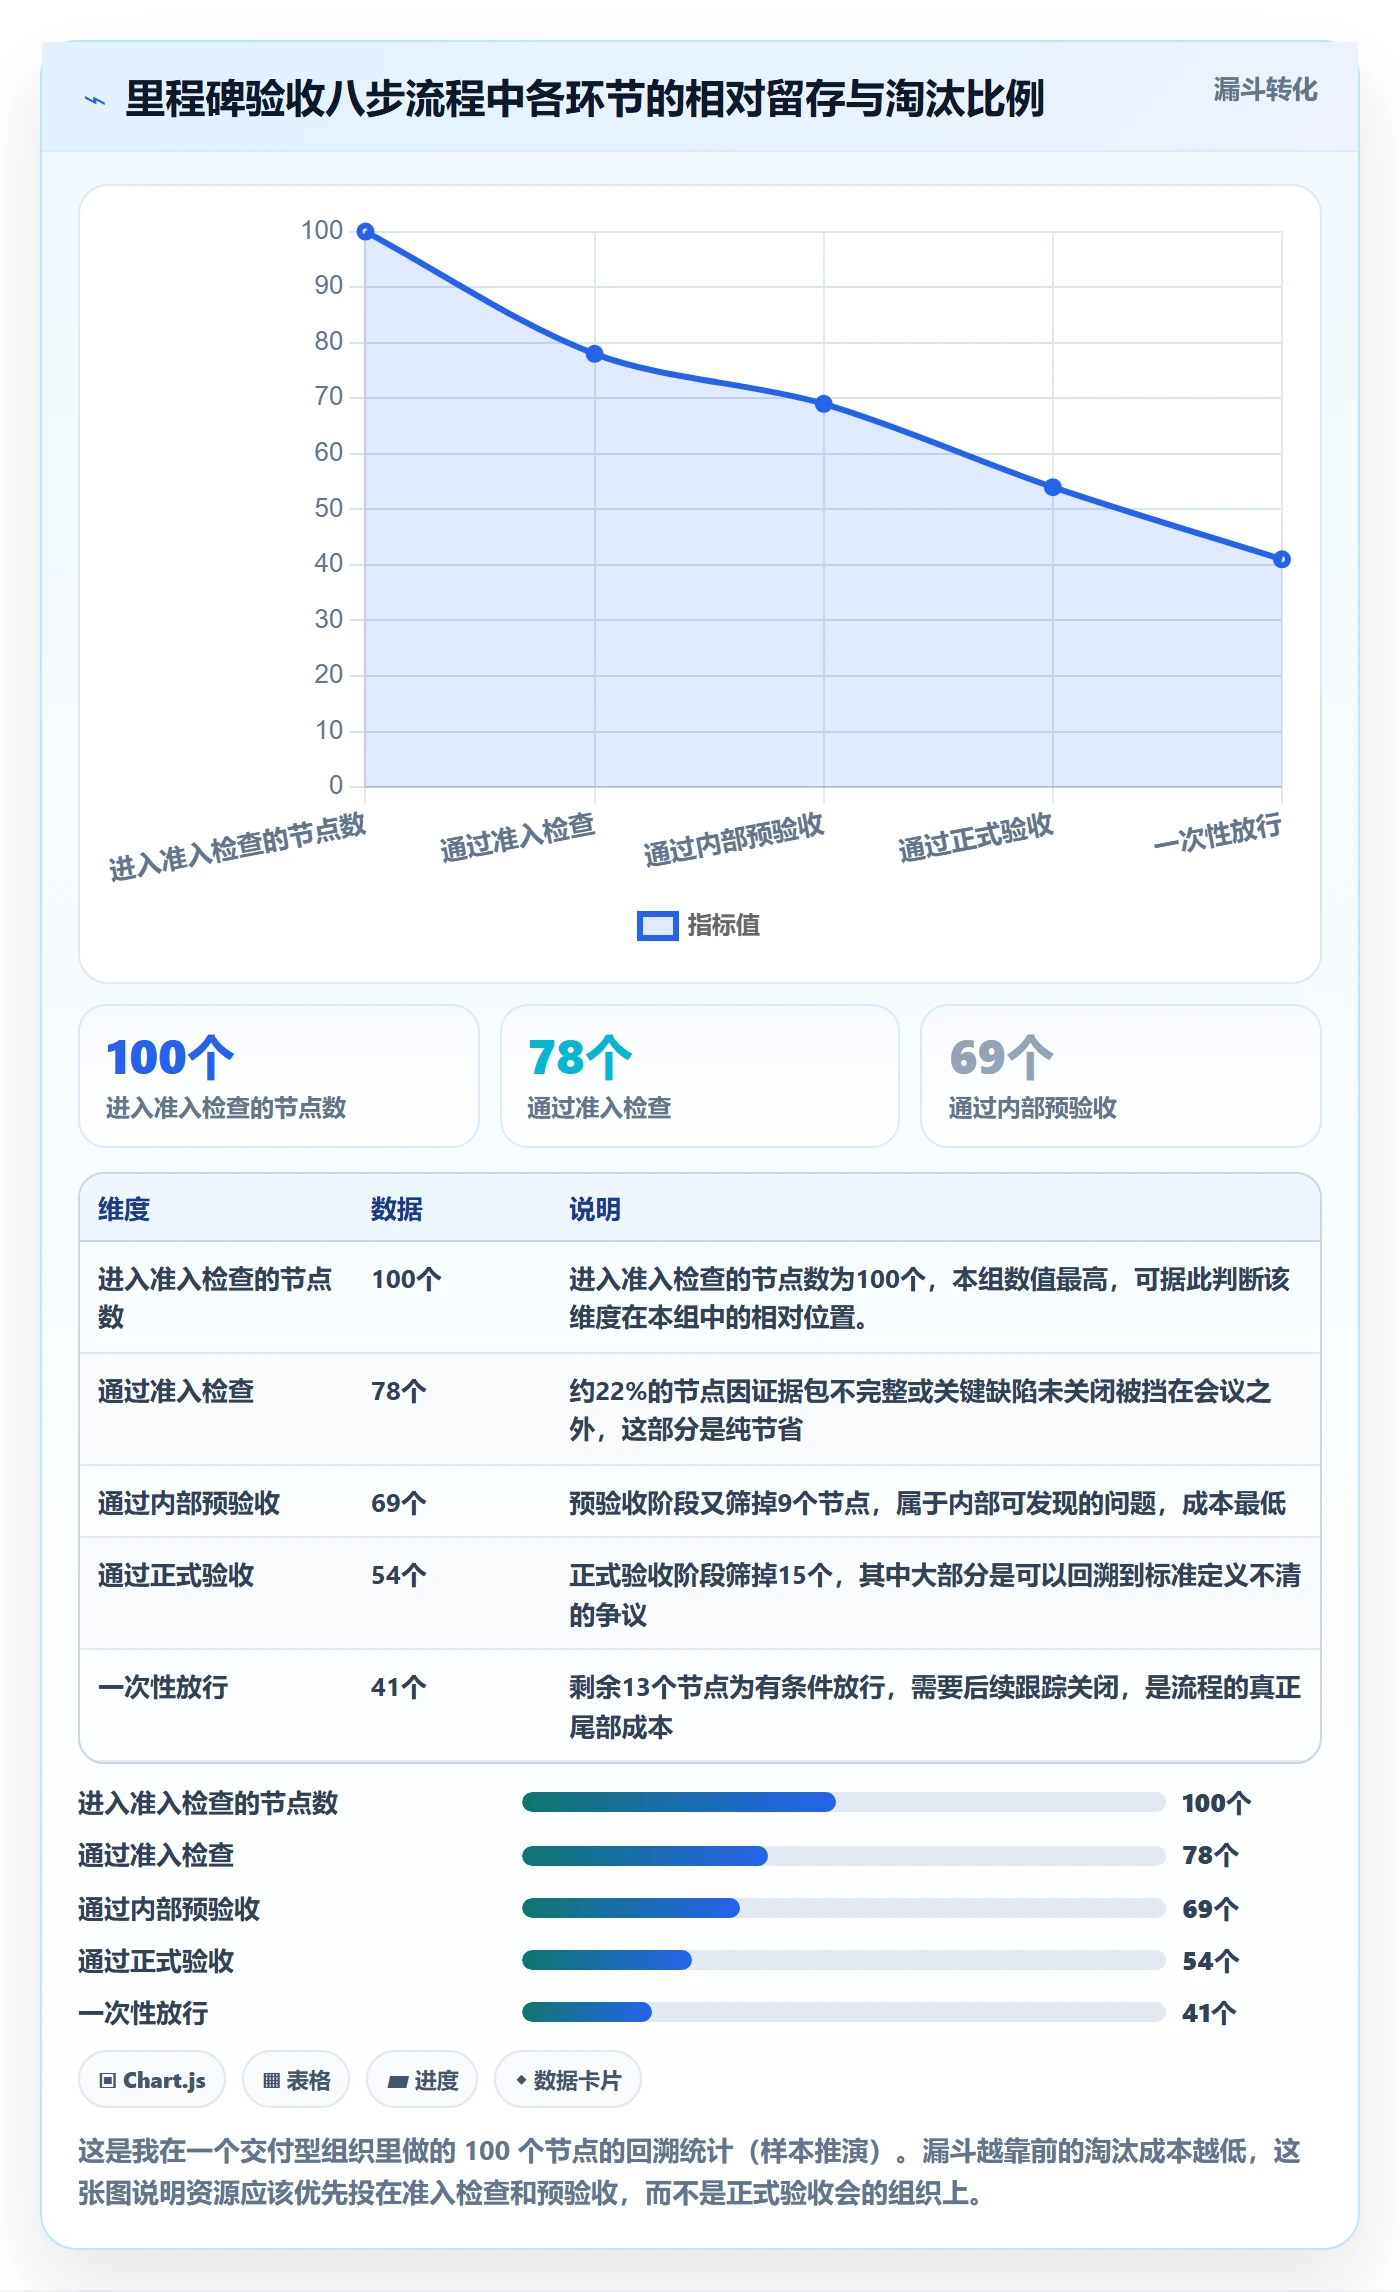Select the 进入准入检查的节点数 table row name cell

pos(216,1298)
